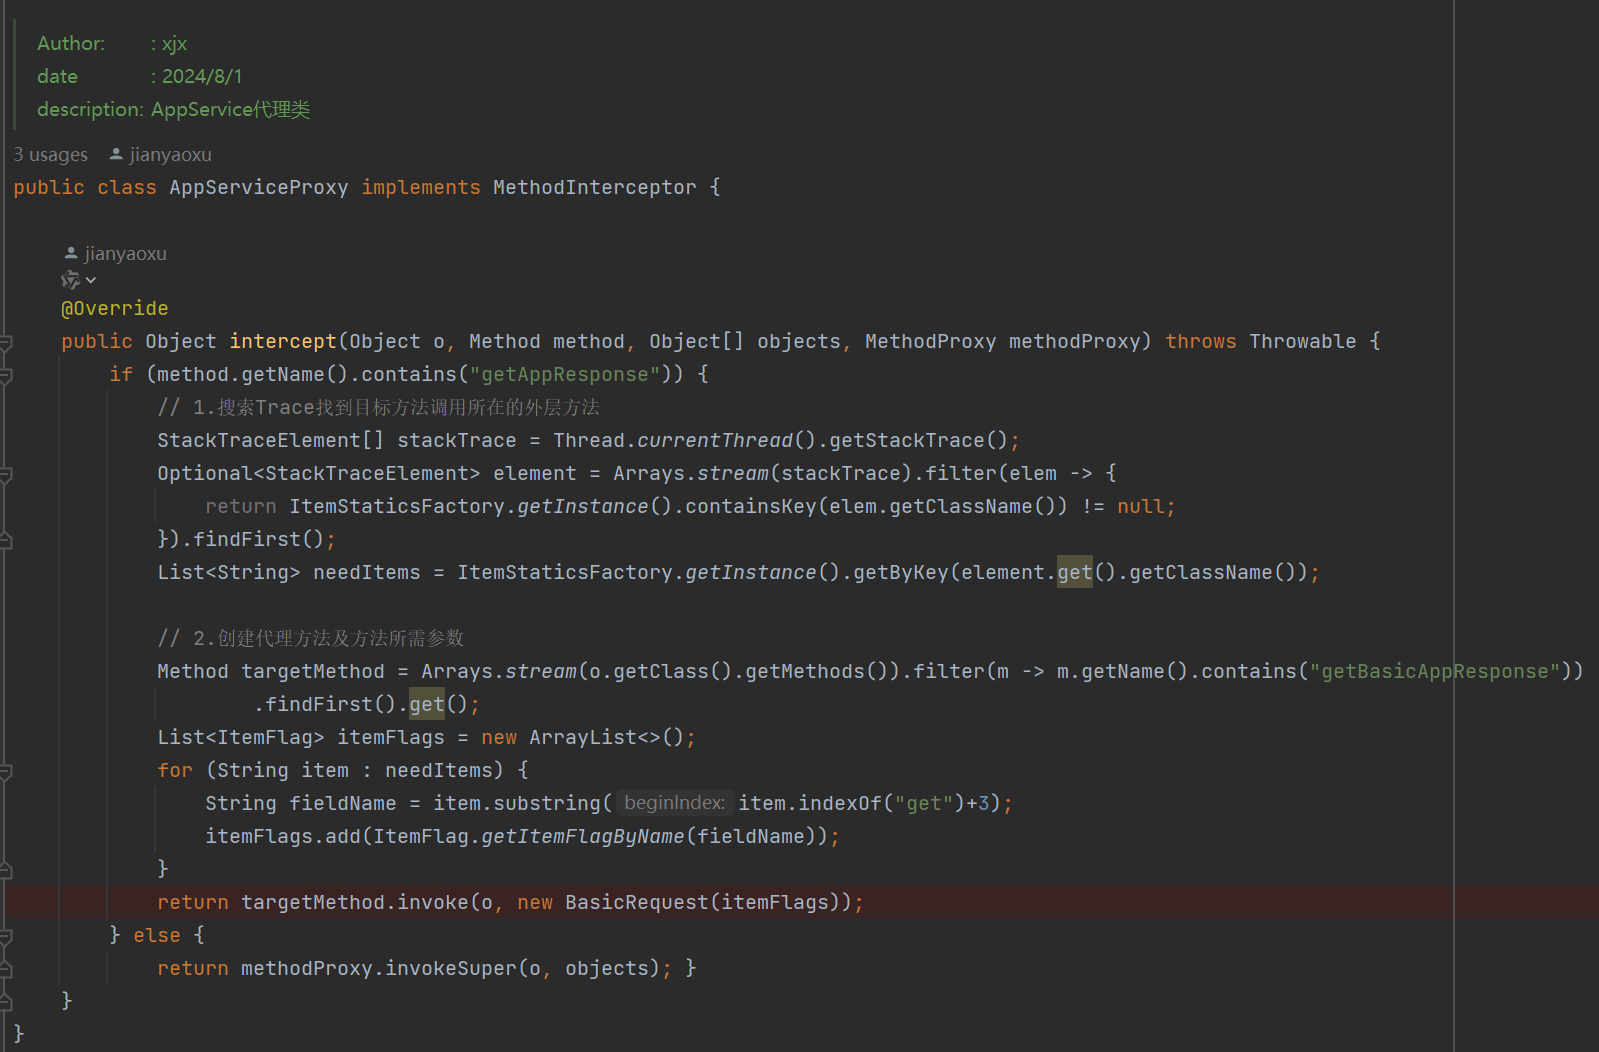The width and height of the screenshot is (1599, 1052).
Task: Click the @Override annotation
Action: click(x=115, y=308)
